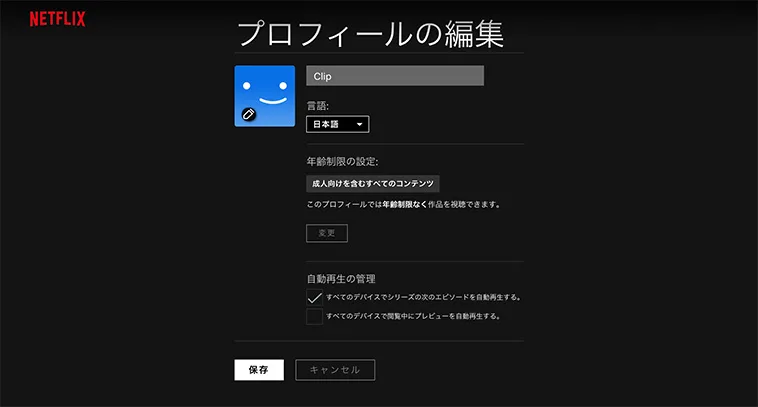Click the 成人向けを含むすべてのコンテンツ badge
Viewport: 758px width, 407px height.
pyautogui.click(x=373, y=184)
